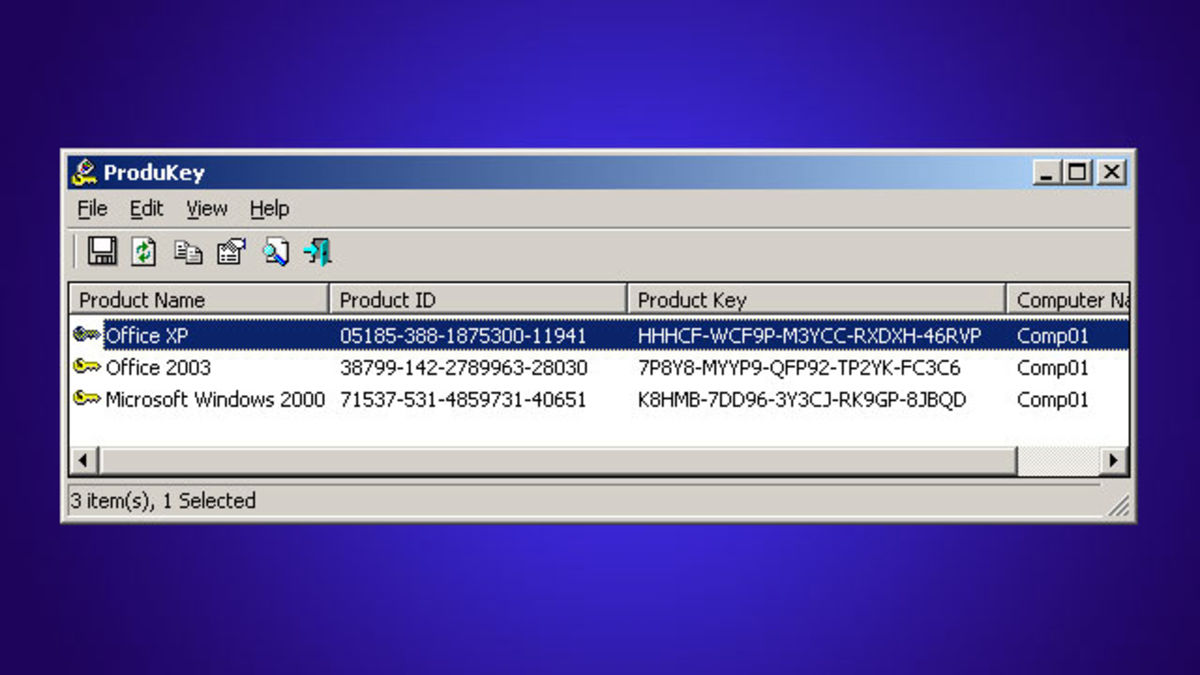
Task: Click the Product Key column header
Action: [816, 300]
